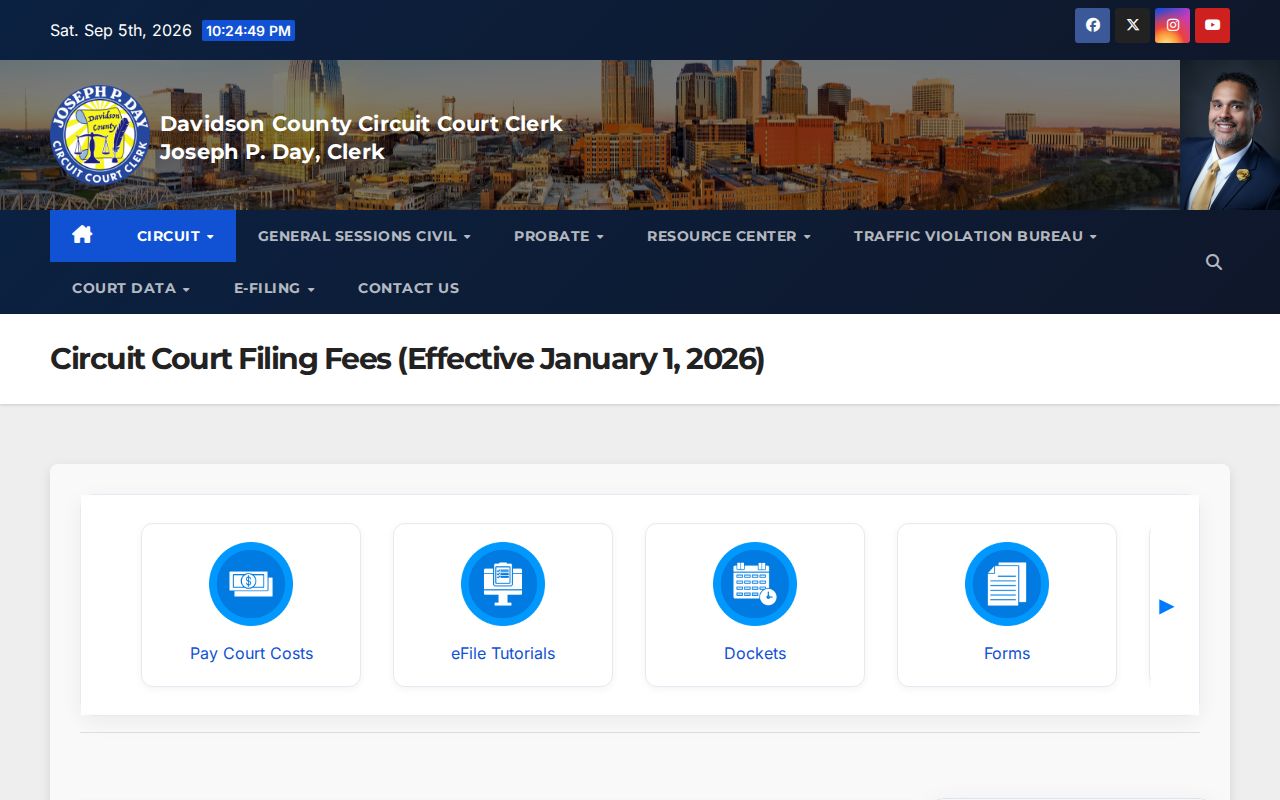Expand the Probate dropdown menu
1280x800 pixels.
558,236
